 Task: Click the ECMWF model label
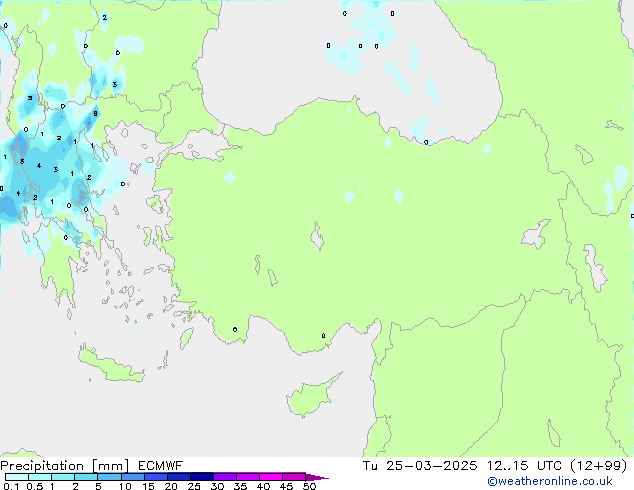tap(161, 466)
